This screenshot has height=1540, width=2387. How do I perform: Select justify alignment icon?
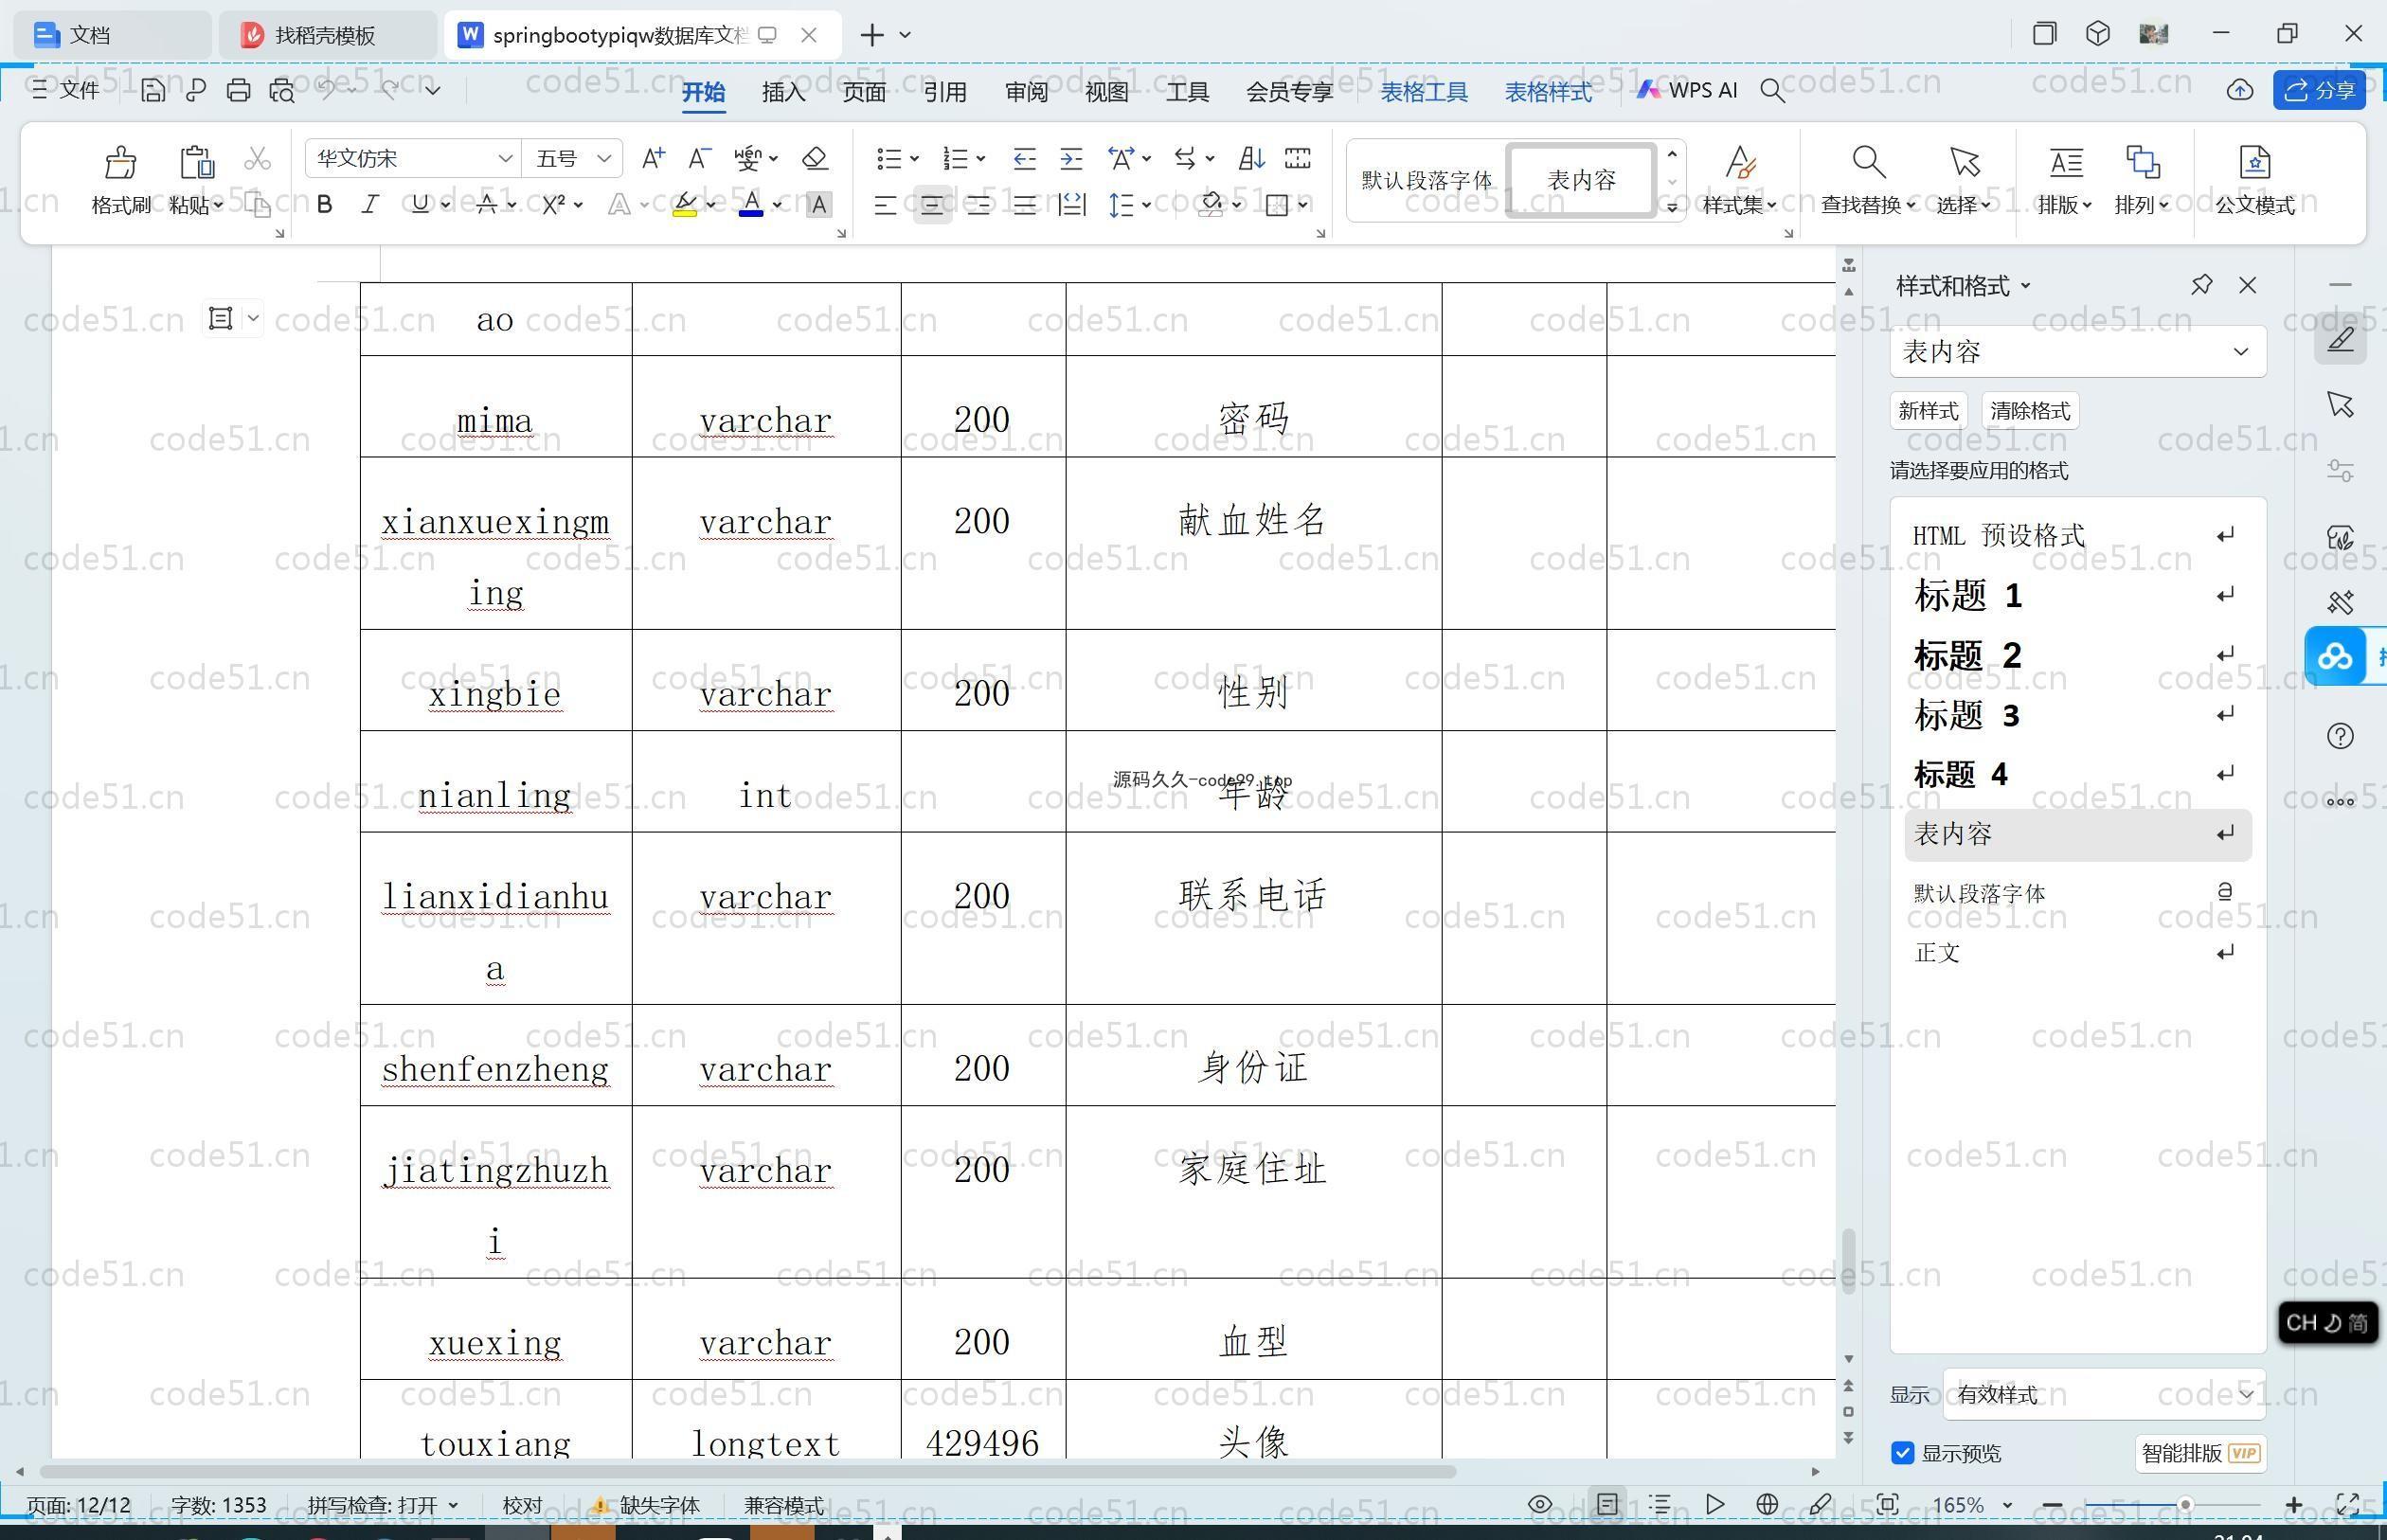pos(1024,205)
